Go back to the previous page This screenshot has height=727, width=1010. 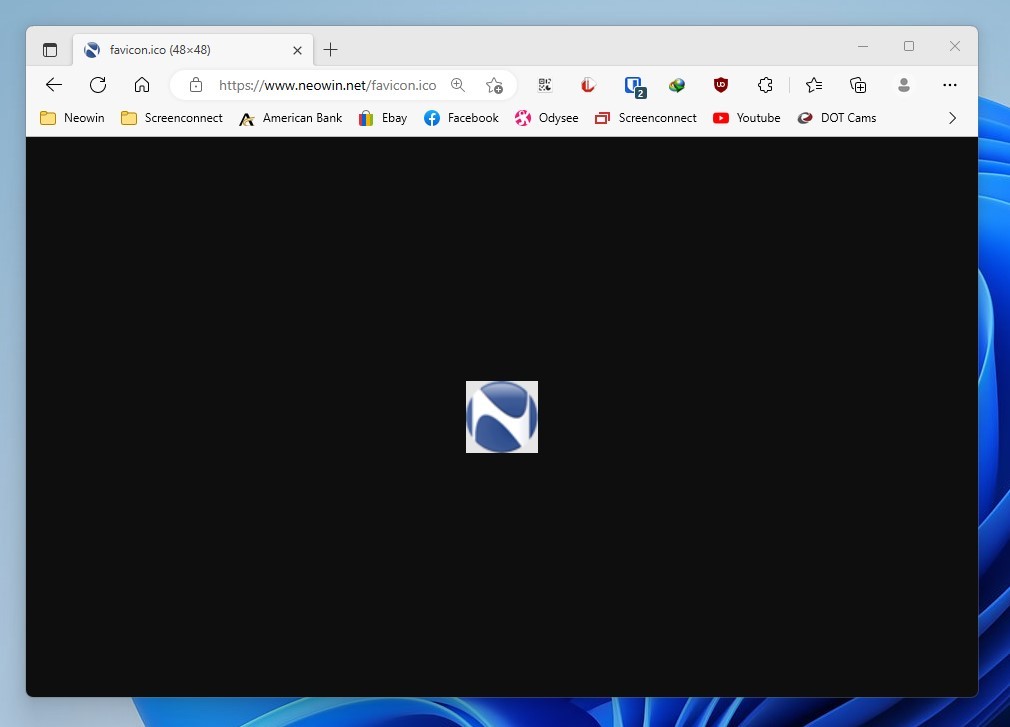tap(54, 85)
